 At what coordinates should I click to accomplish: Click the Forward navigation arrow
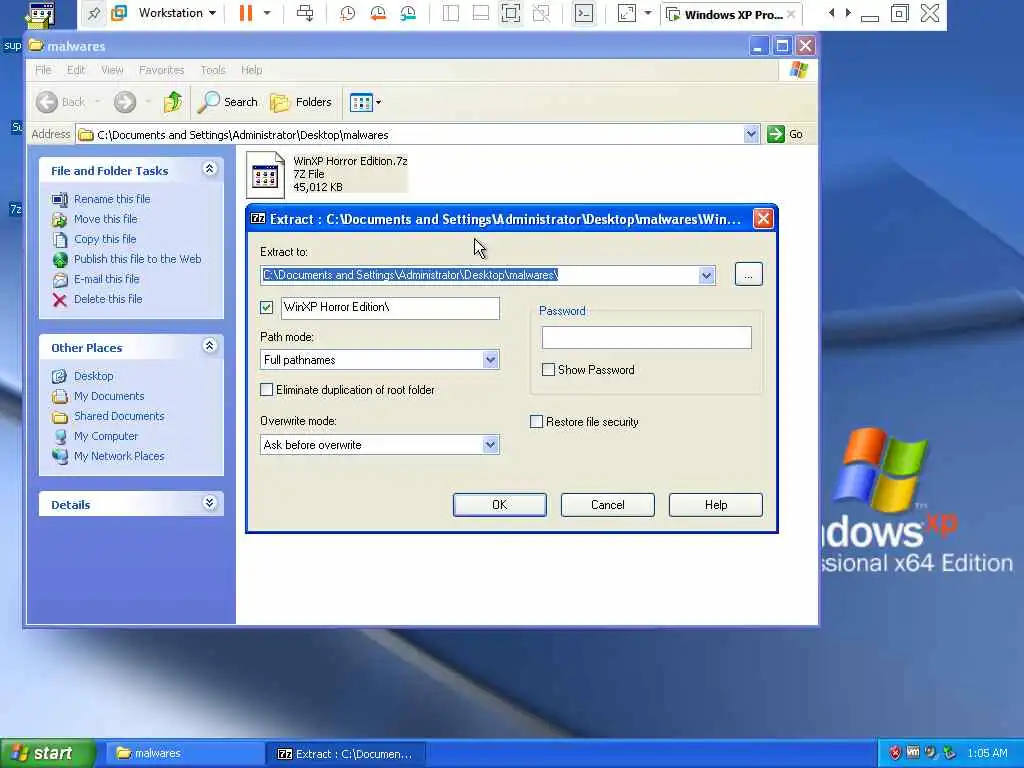(125, 102)
